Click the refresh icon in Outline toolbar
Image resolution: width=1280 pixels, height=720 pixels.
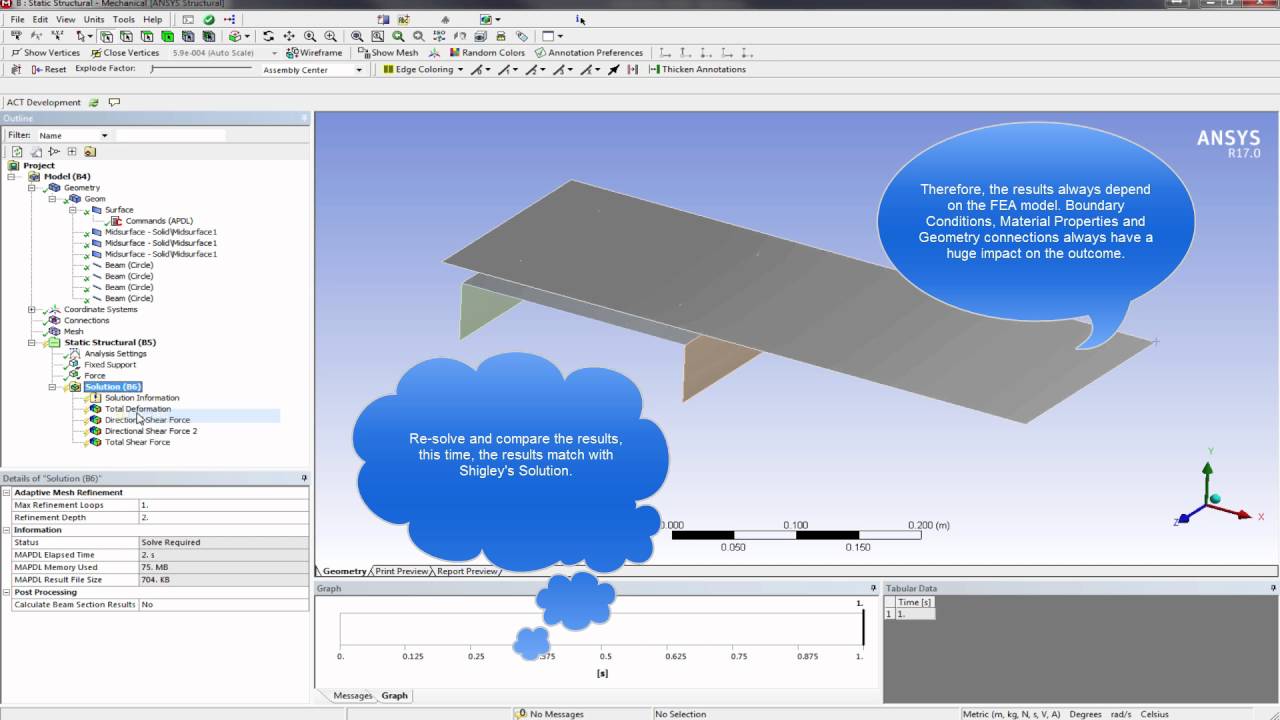coord(17,151)
